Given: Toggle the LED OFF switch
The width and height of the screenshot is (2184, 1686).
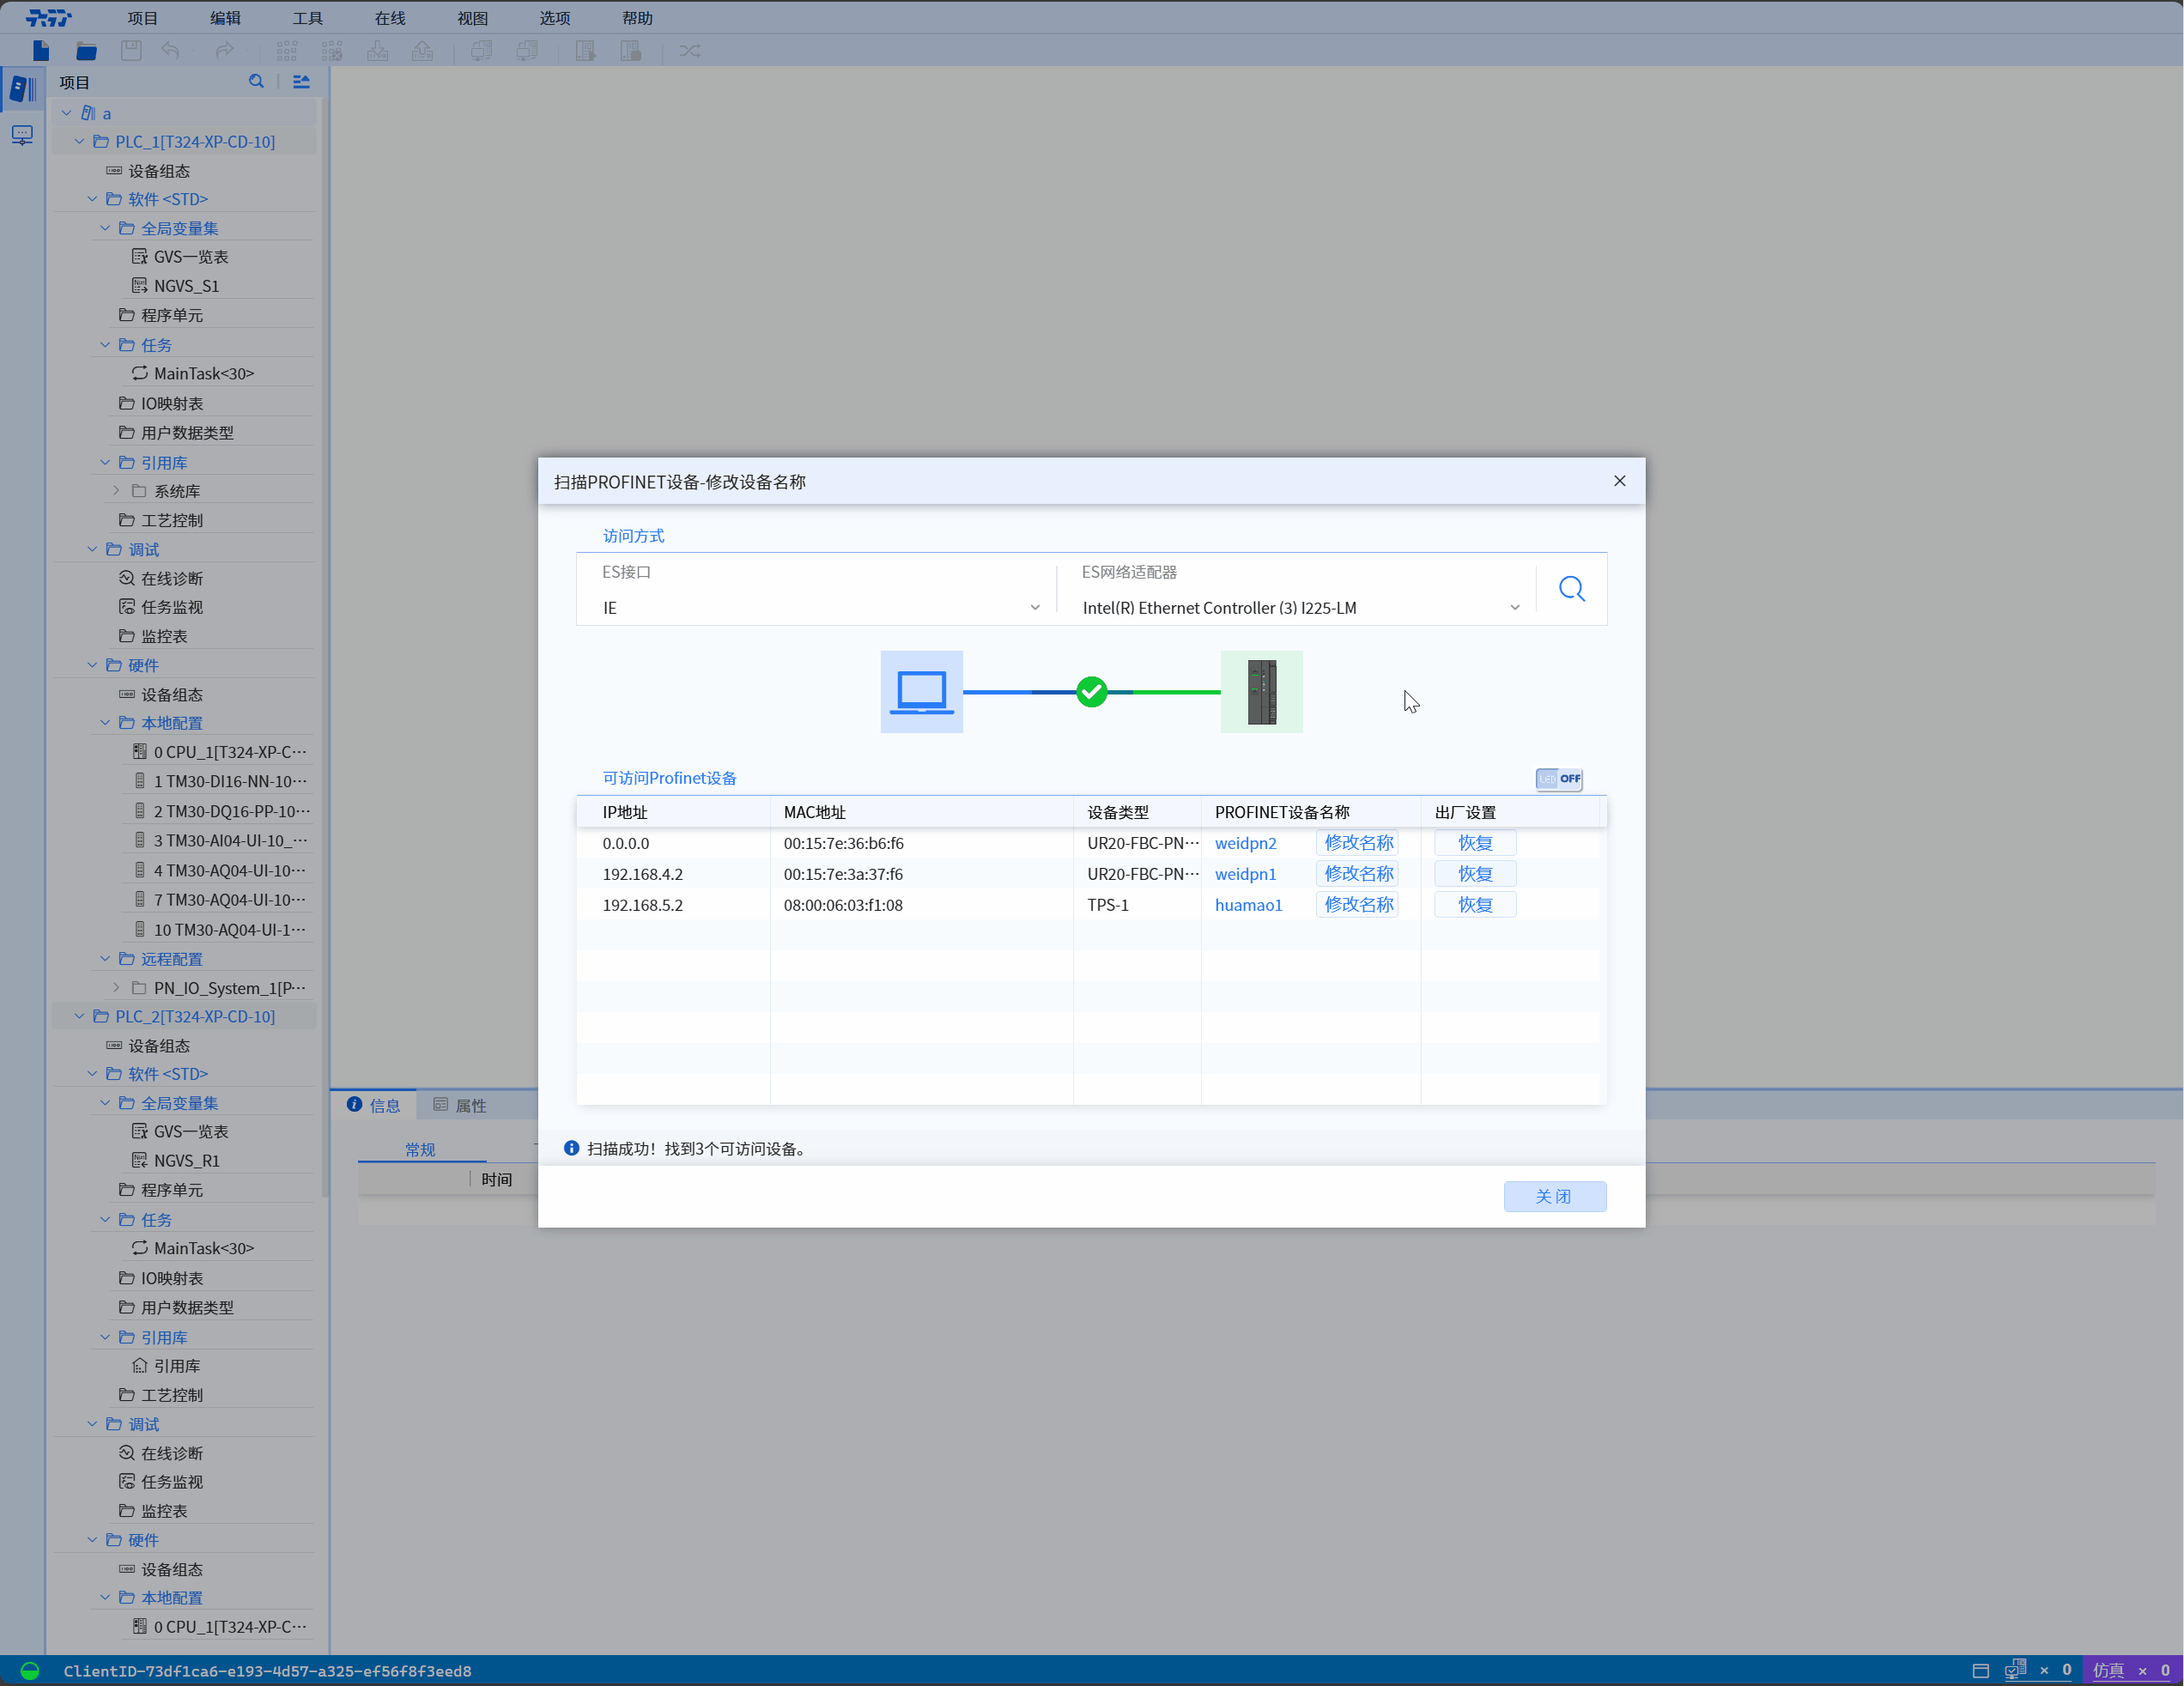Looking at the screenshot, I should 1559,779.
